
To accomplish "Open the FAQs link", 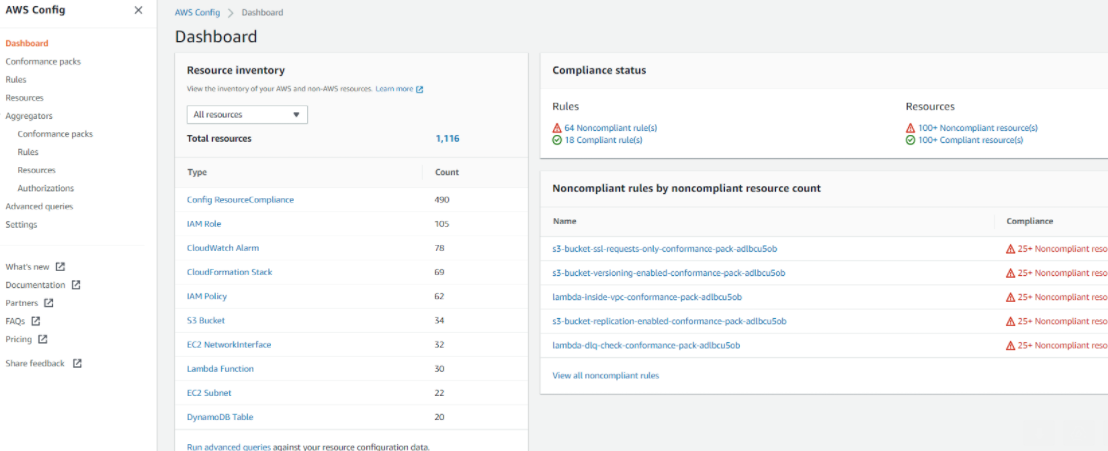I will click(15, 321).
